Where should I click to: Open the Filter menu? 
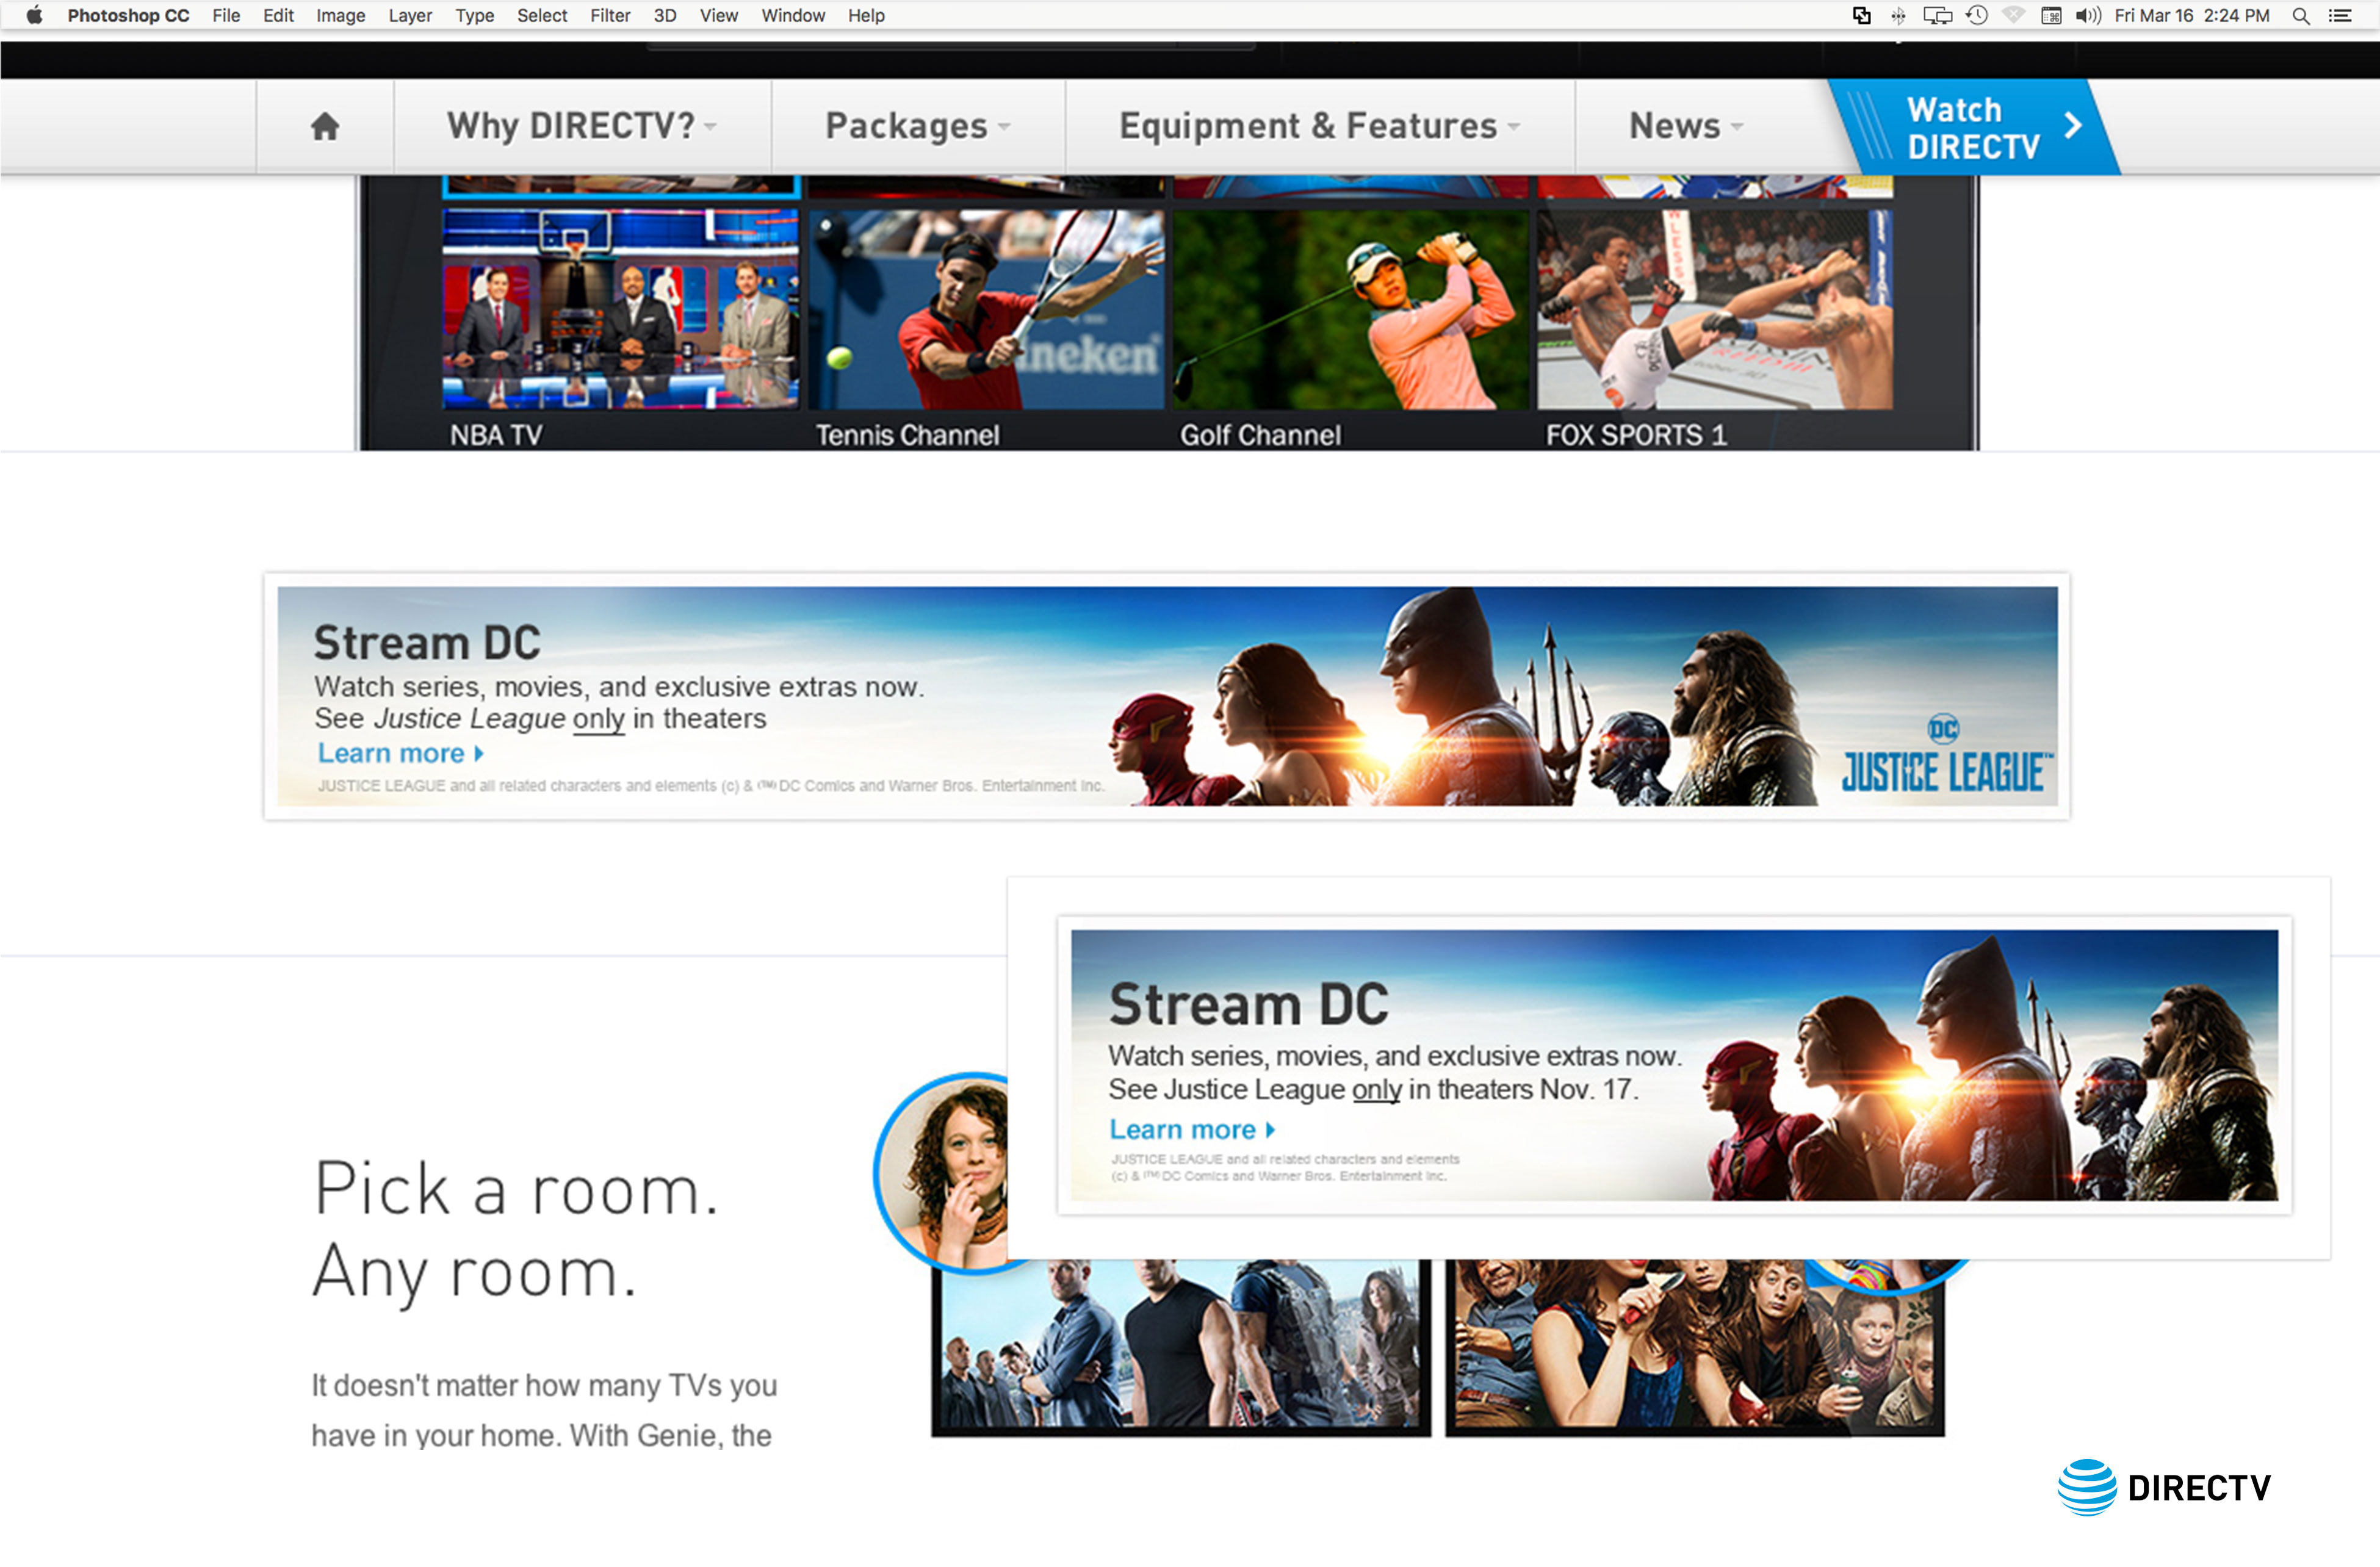point(610,15)
